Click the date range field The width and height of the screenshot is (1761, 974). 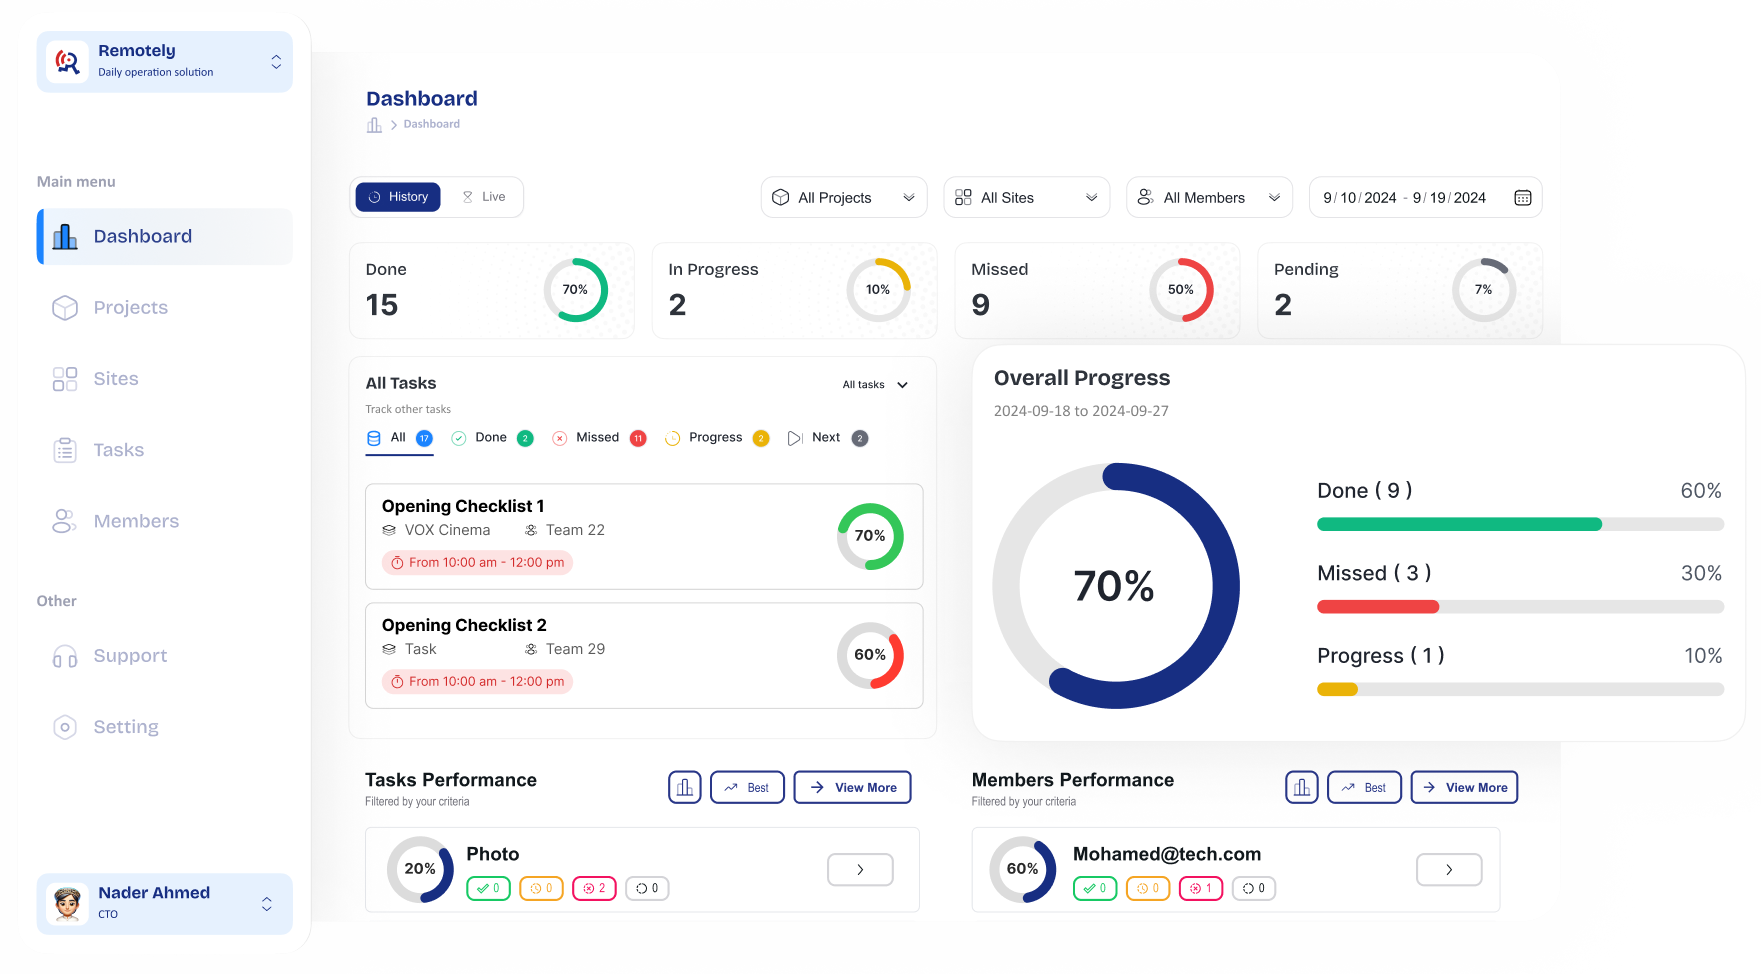tap(1426, 198)
